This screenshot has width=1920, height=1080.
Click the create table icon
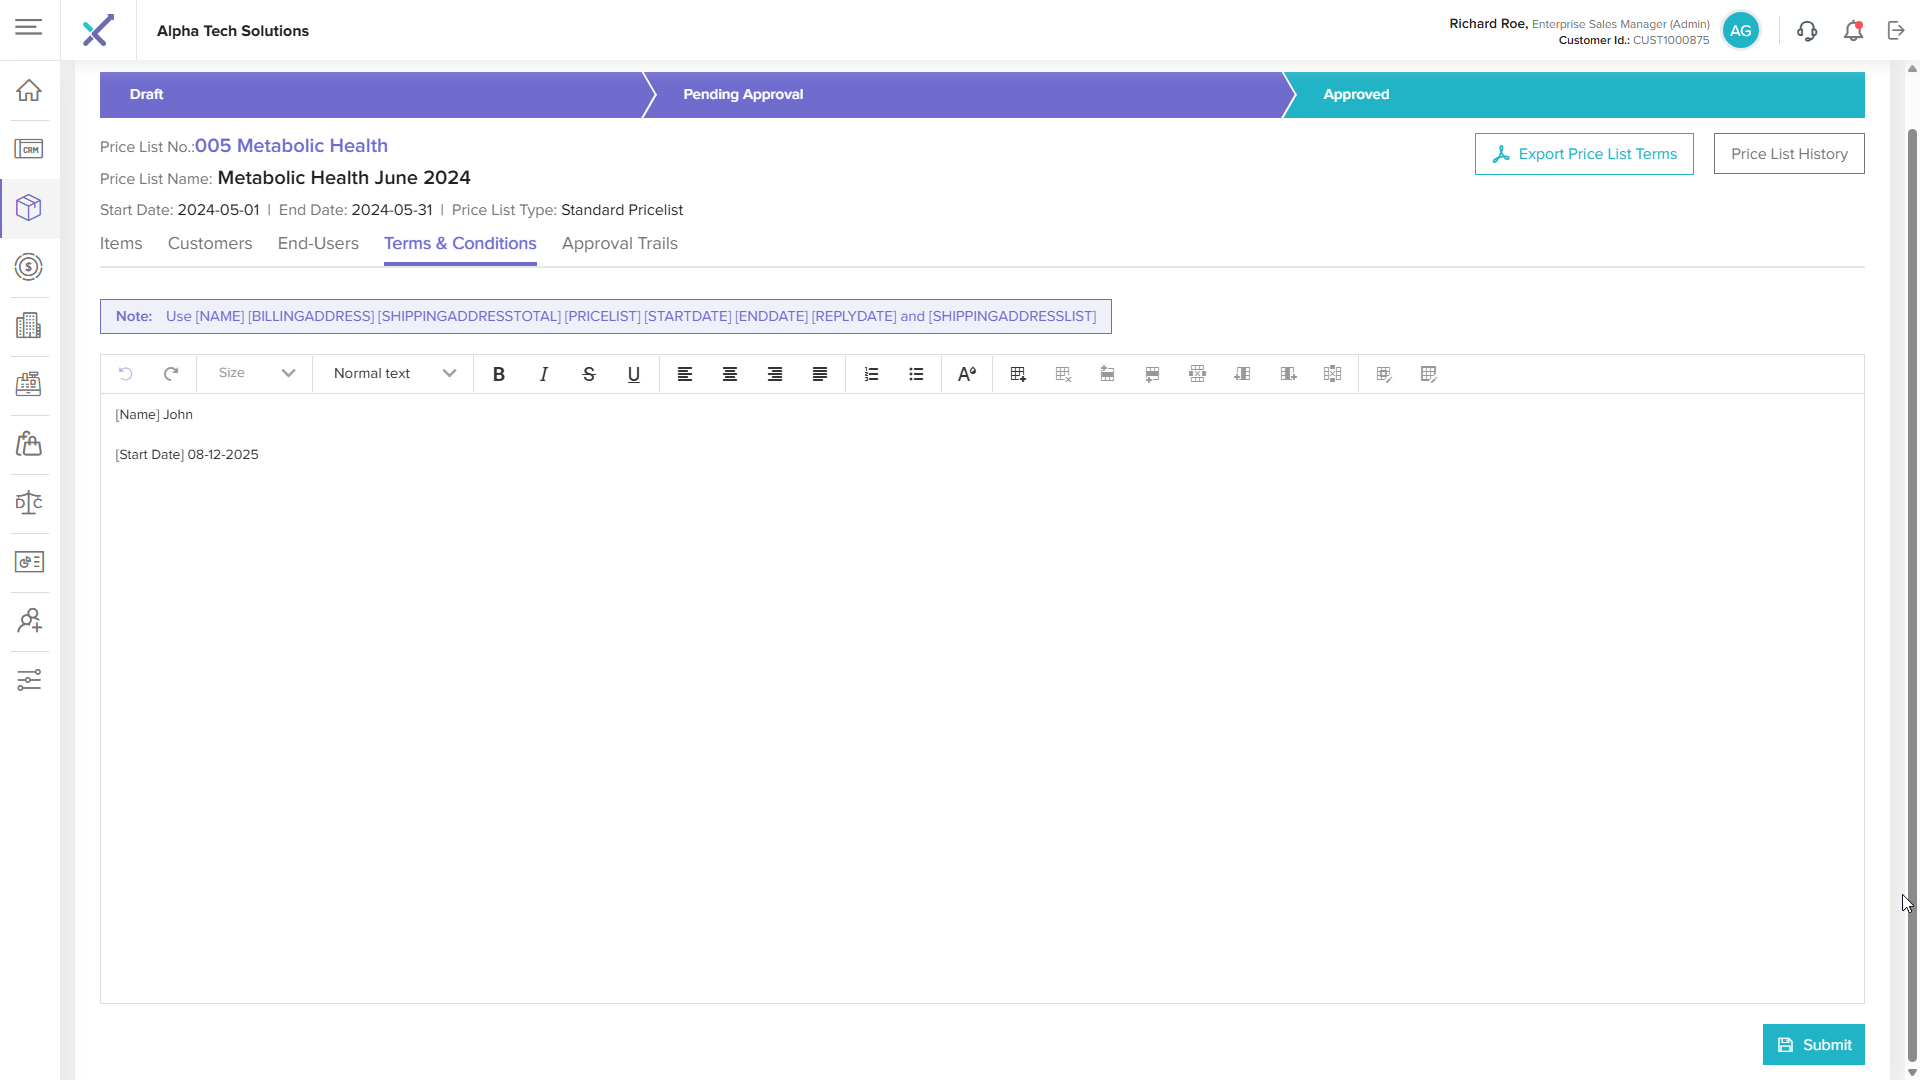(1018, 374)
